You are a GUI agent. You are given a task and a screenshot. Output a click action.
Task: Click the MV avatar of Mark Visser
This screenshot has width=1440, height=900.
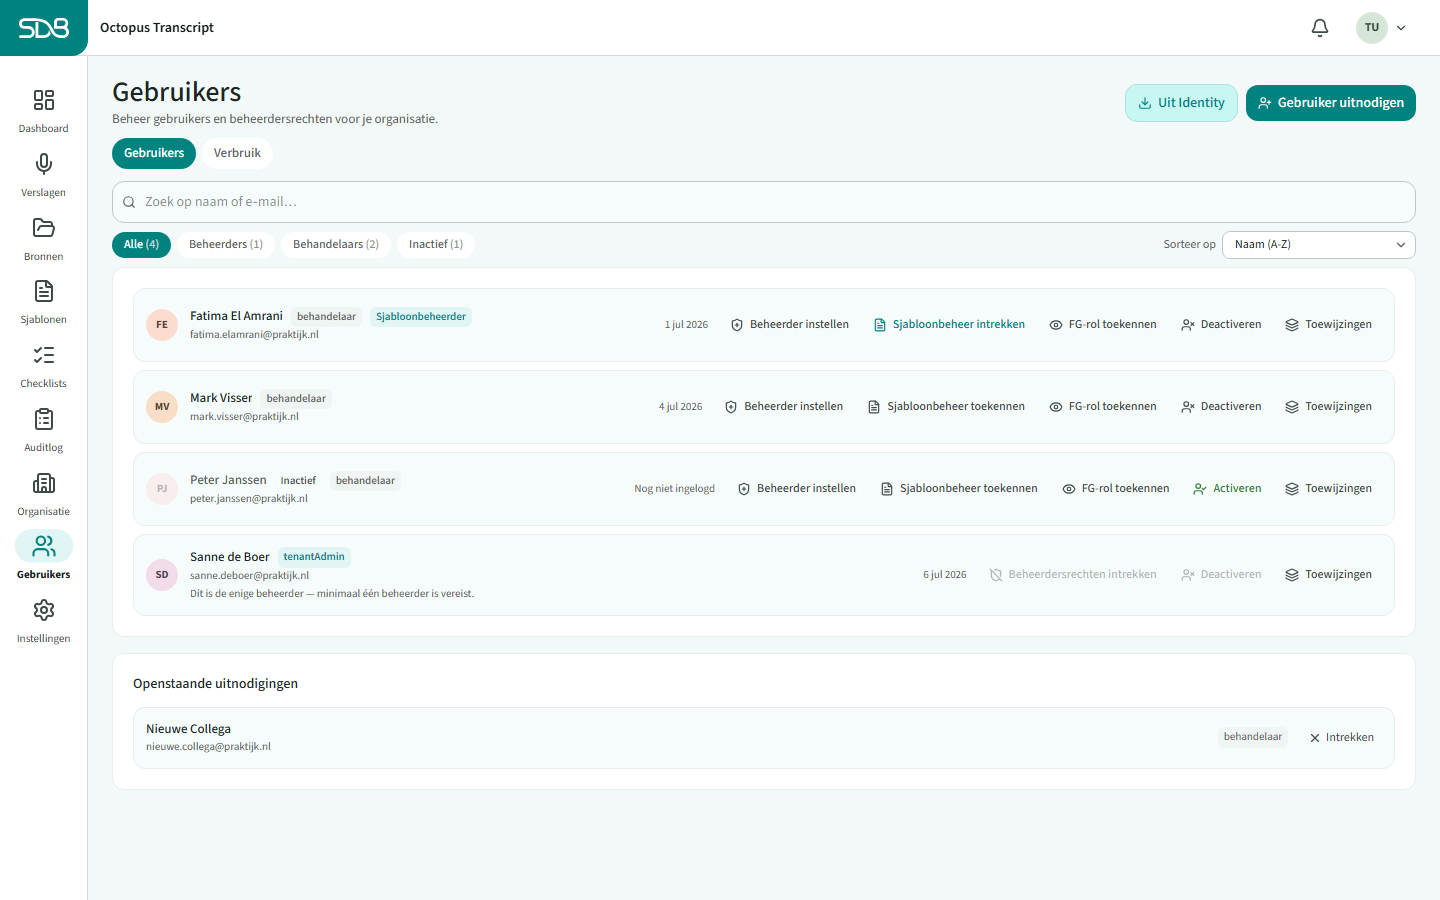162,407
